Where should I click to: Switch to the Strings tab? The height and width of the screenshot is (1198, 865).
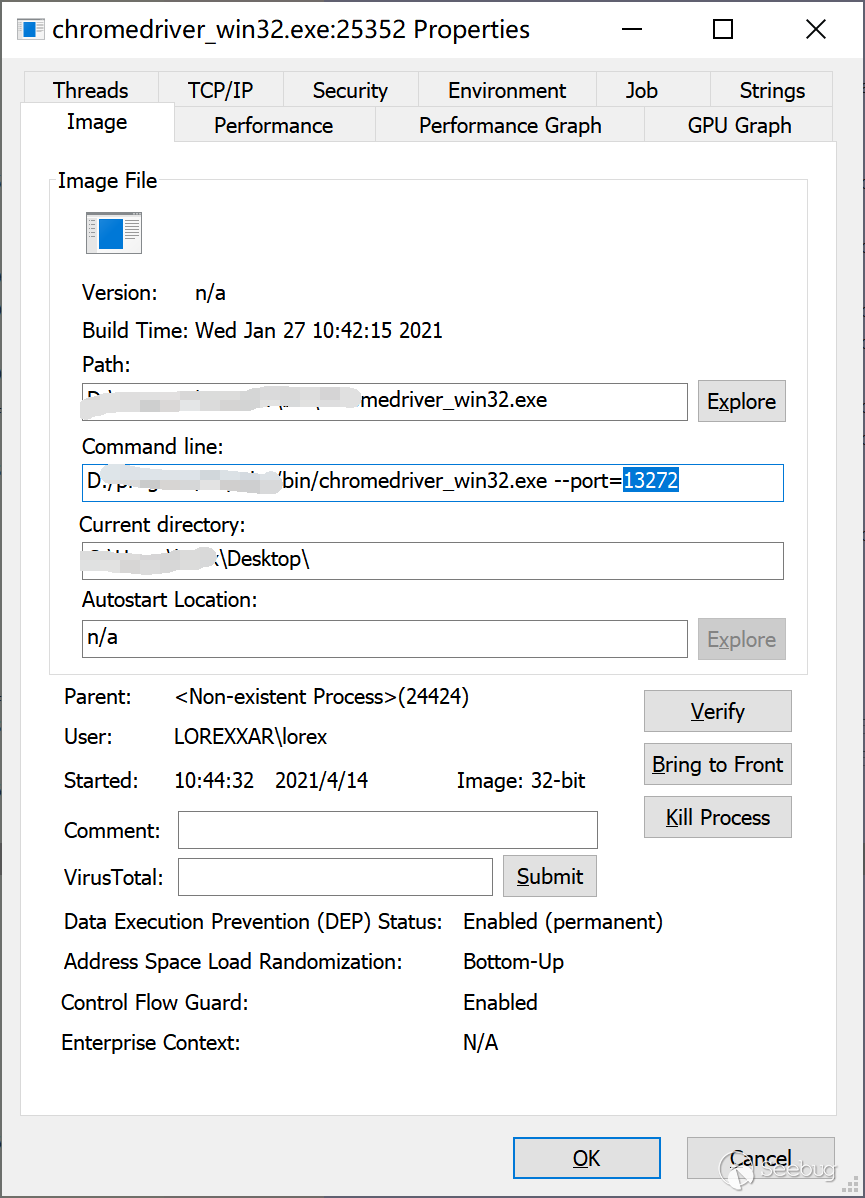click(x=772, y=90)
